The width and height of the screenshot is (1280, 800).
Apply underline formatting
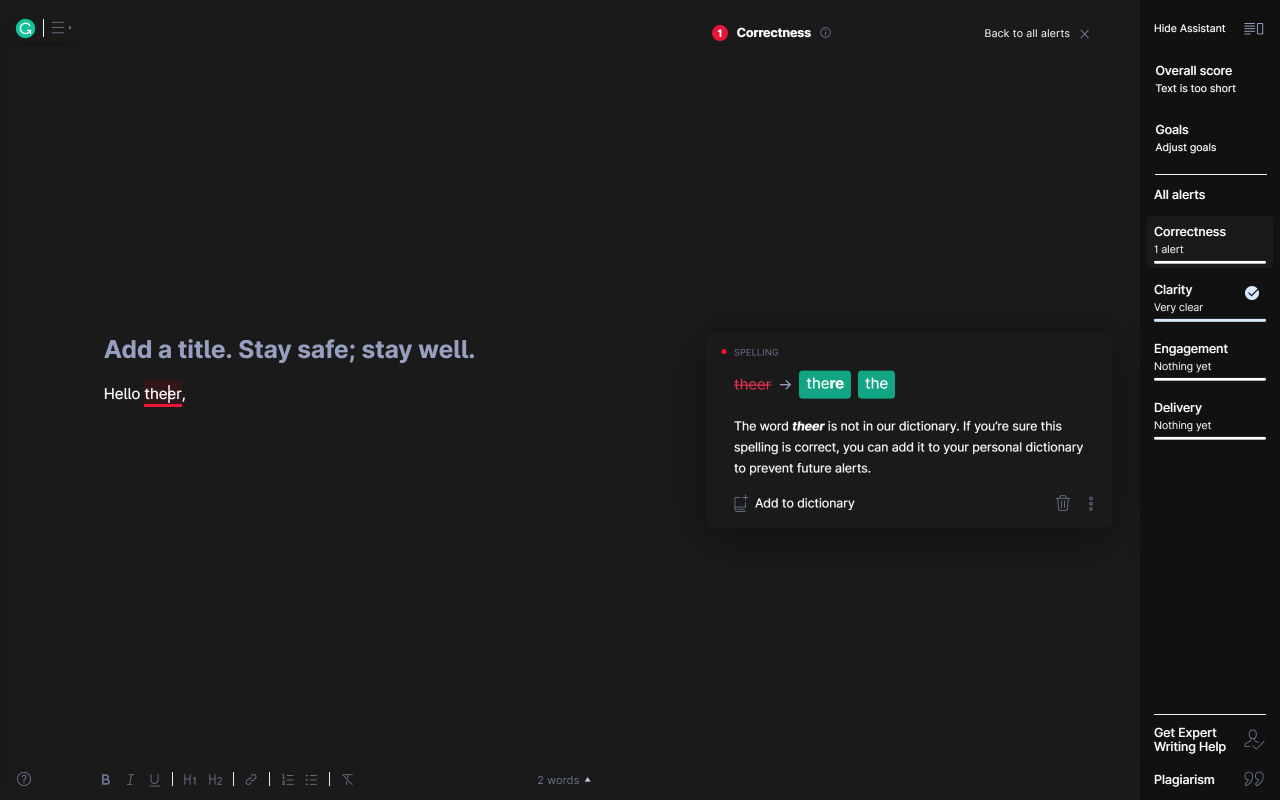[x=154, y=779]
